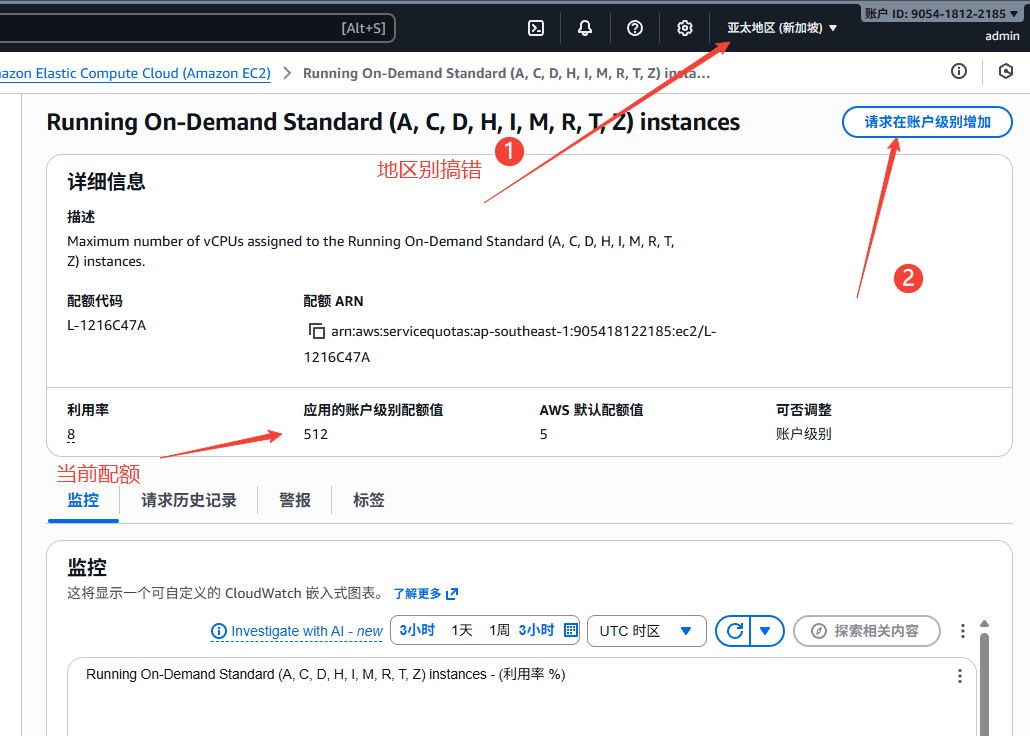Click the info panel icon
This screenshot has height=736, width=1030.
pos(959,71)
